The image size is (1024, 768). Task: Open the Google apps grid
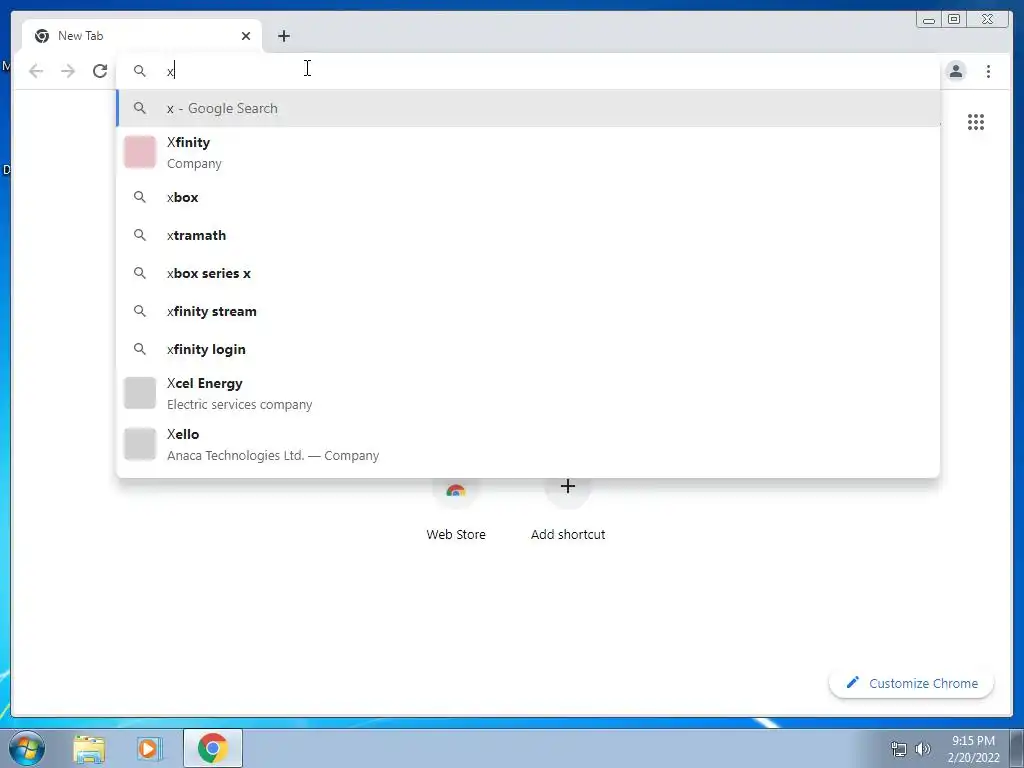click(976, 122)
